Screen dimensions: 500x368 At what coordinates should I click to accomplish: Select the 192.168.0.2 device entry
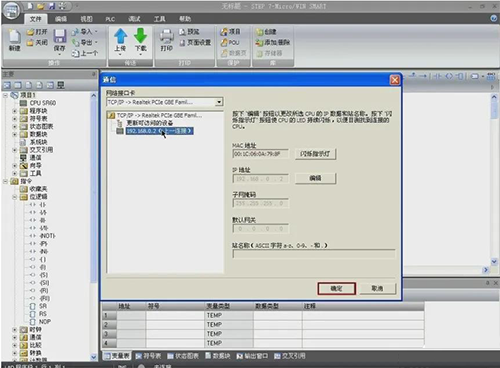[159, 131]
